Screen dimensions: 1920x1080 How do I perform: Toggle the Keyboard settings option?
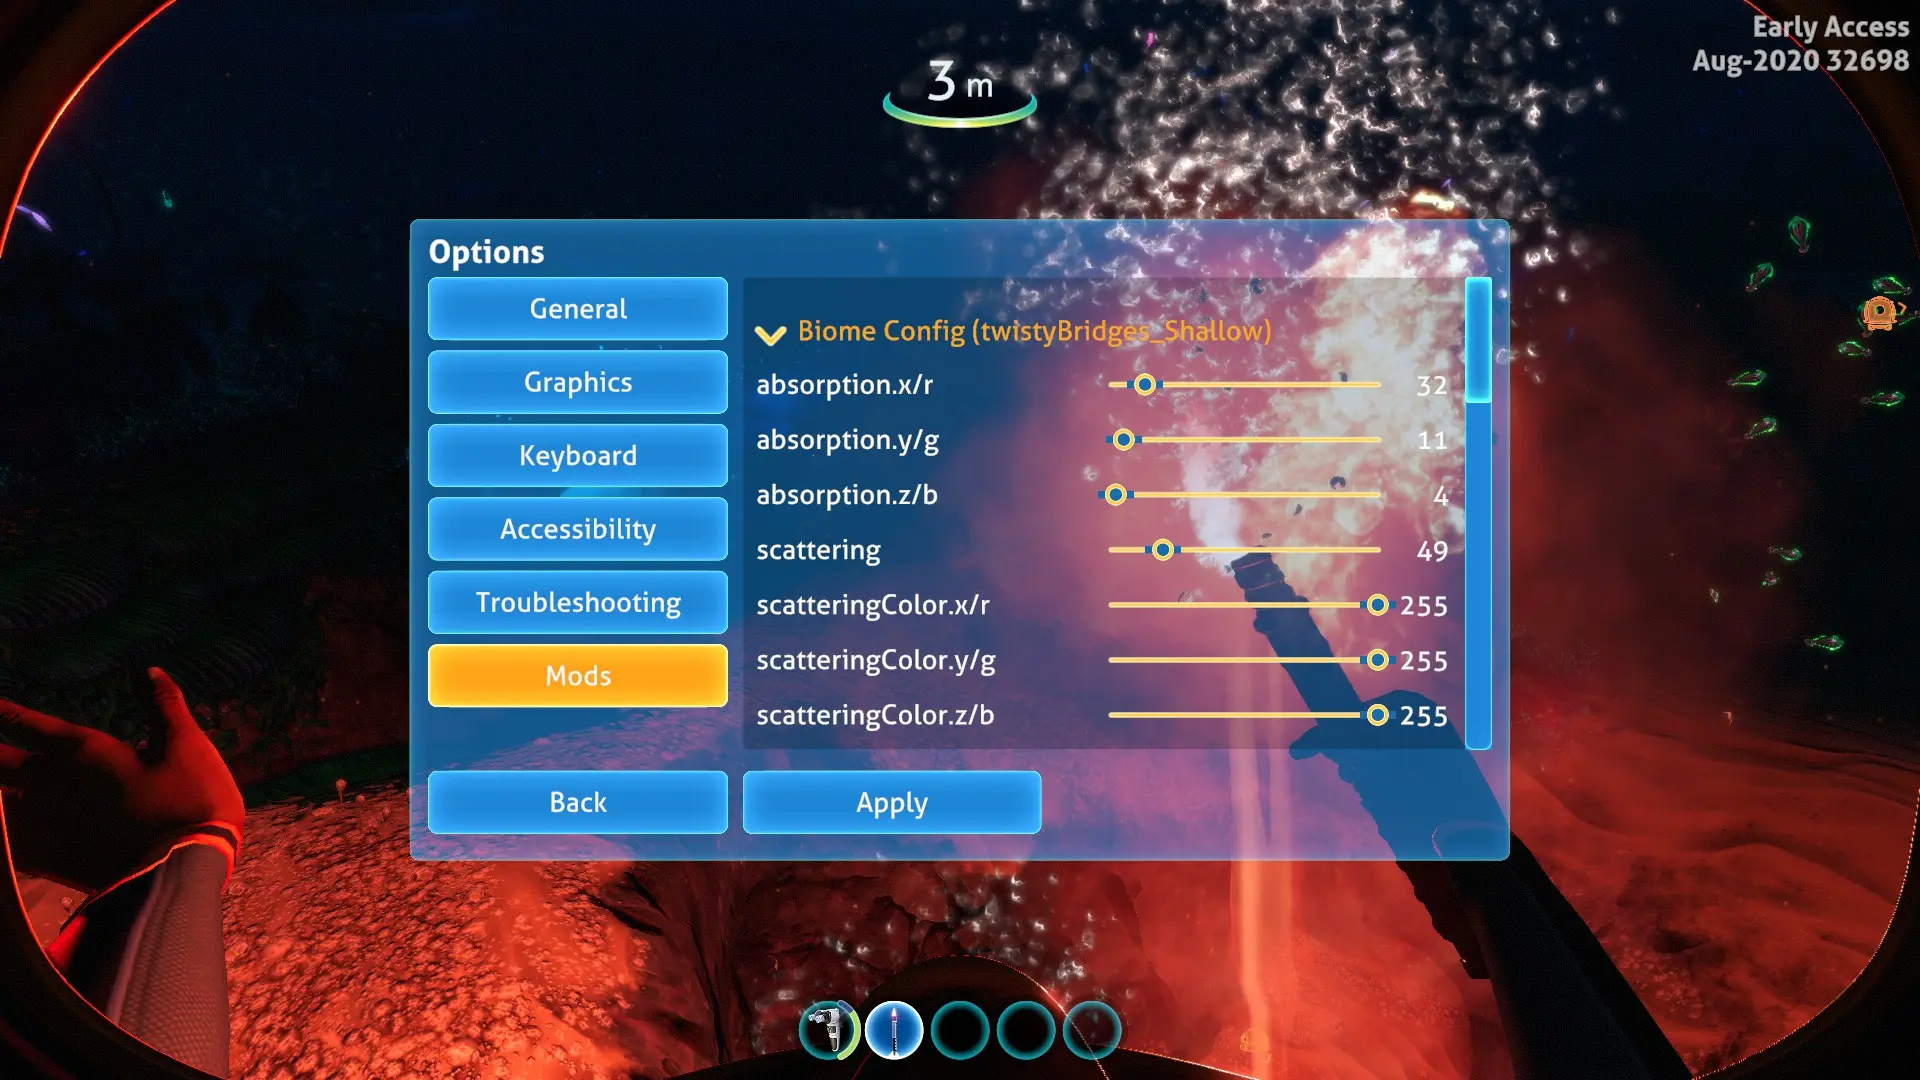pos(576,455)
